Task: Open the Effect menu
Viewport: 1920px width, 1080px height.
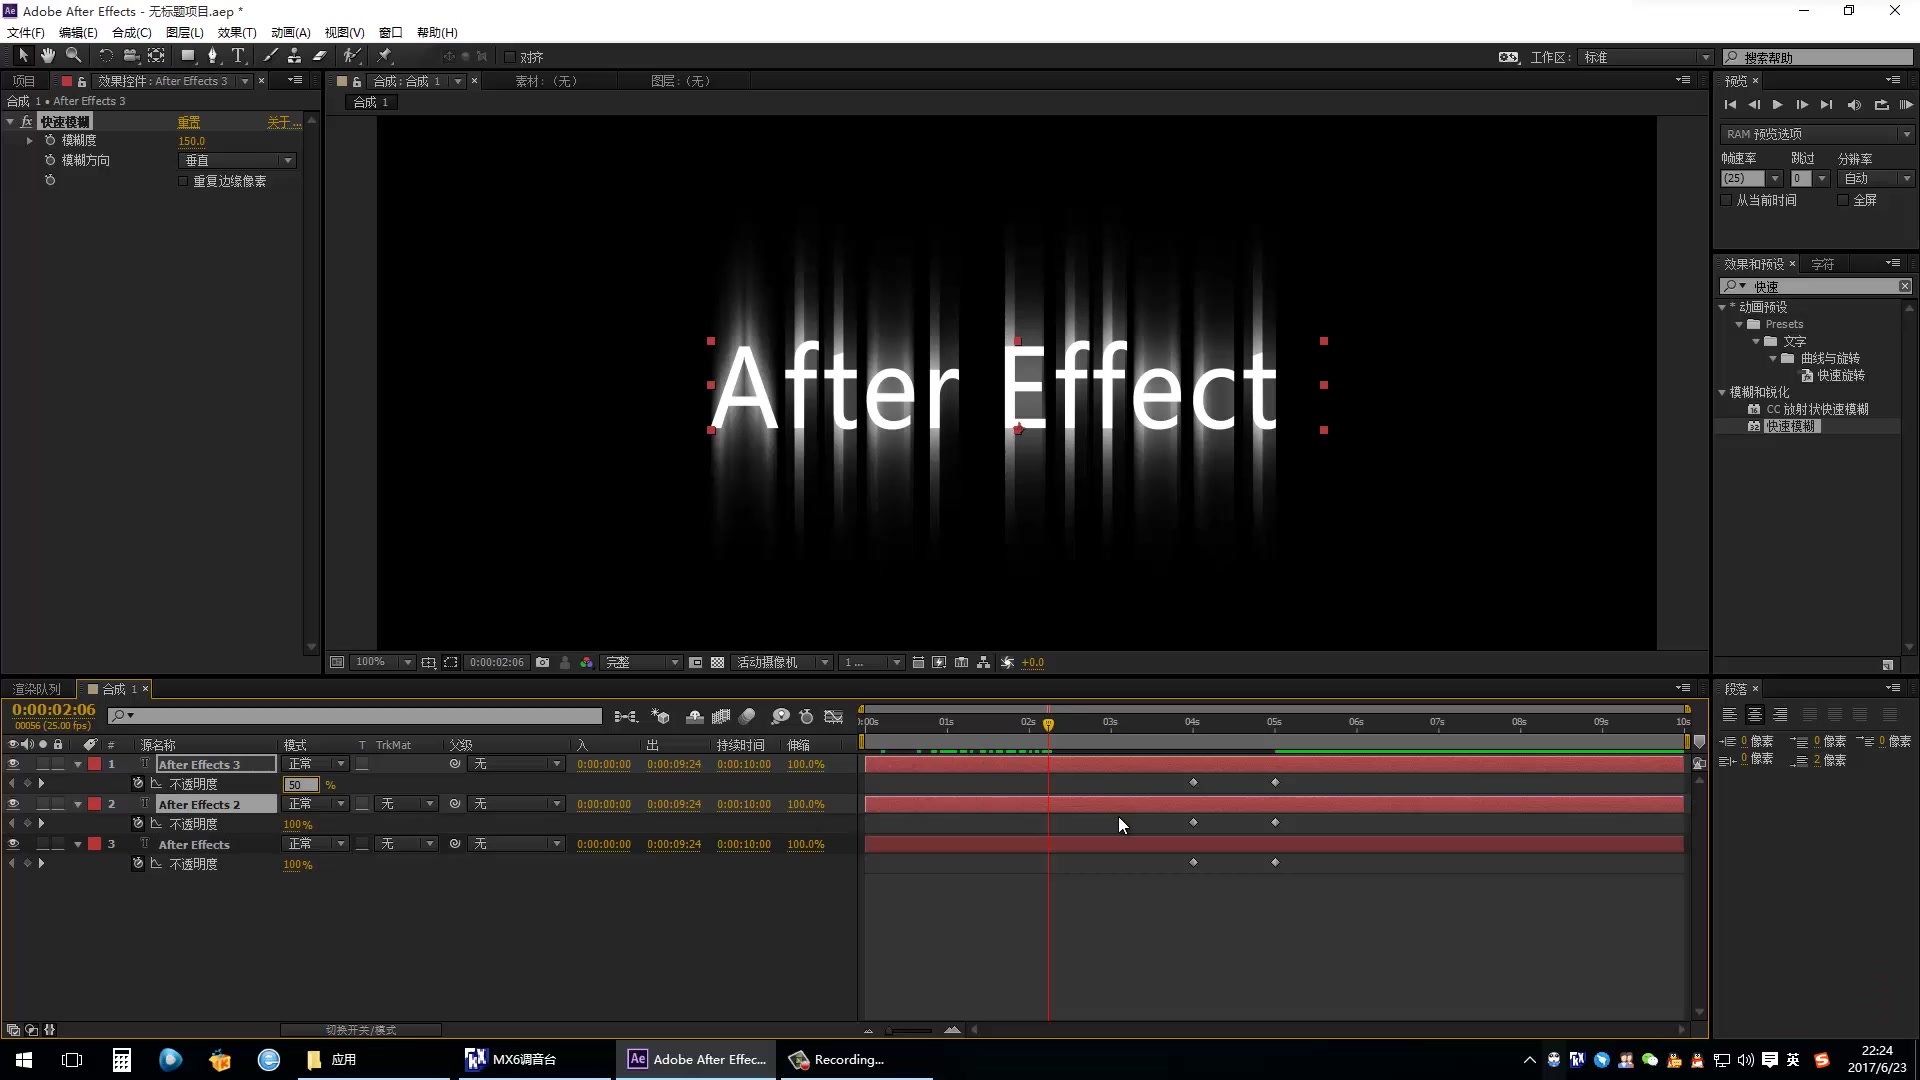Action: [x=237, y=32]
